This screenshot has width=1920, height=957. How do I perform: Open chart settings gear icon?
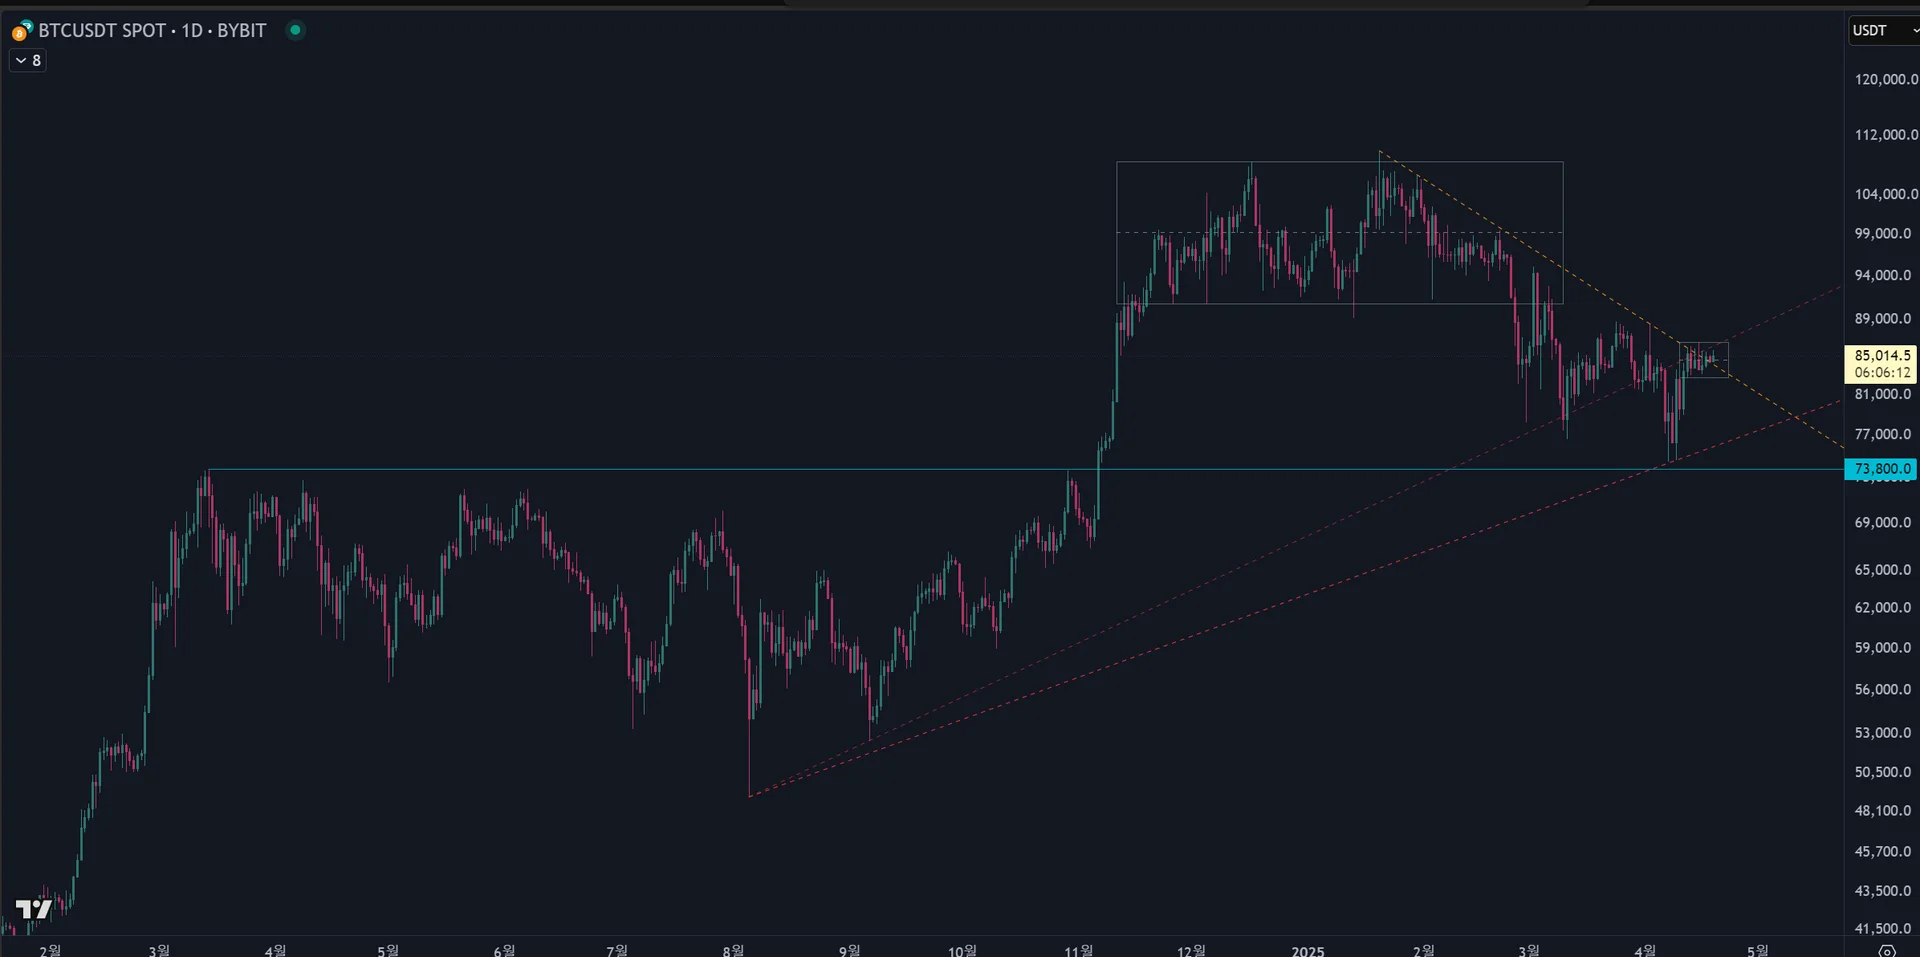(1887, 950)
